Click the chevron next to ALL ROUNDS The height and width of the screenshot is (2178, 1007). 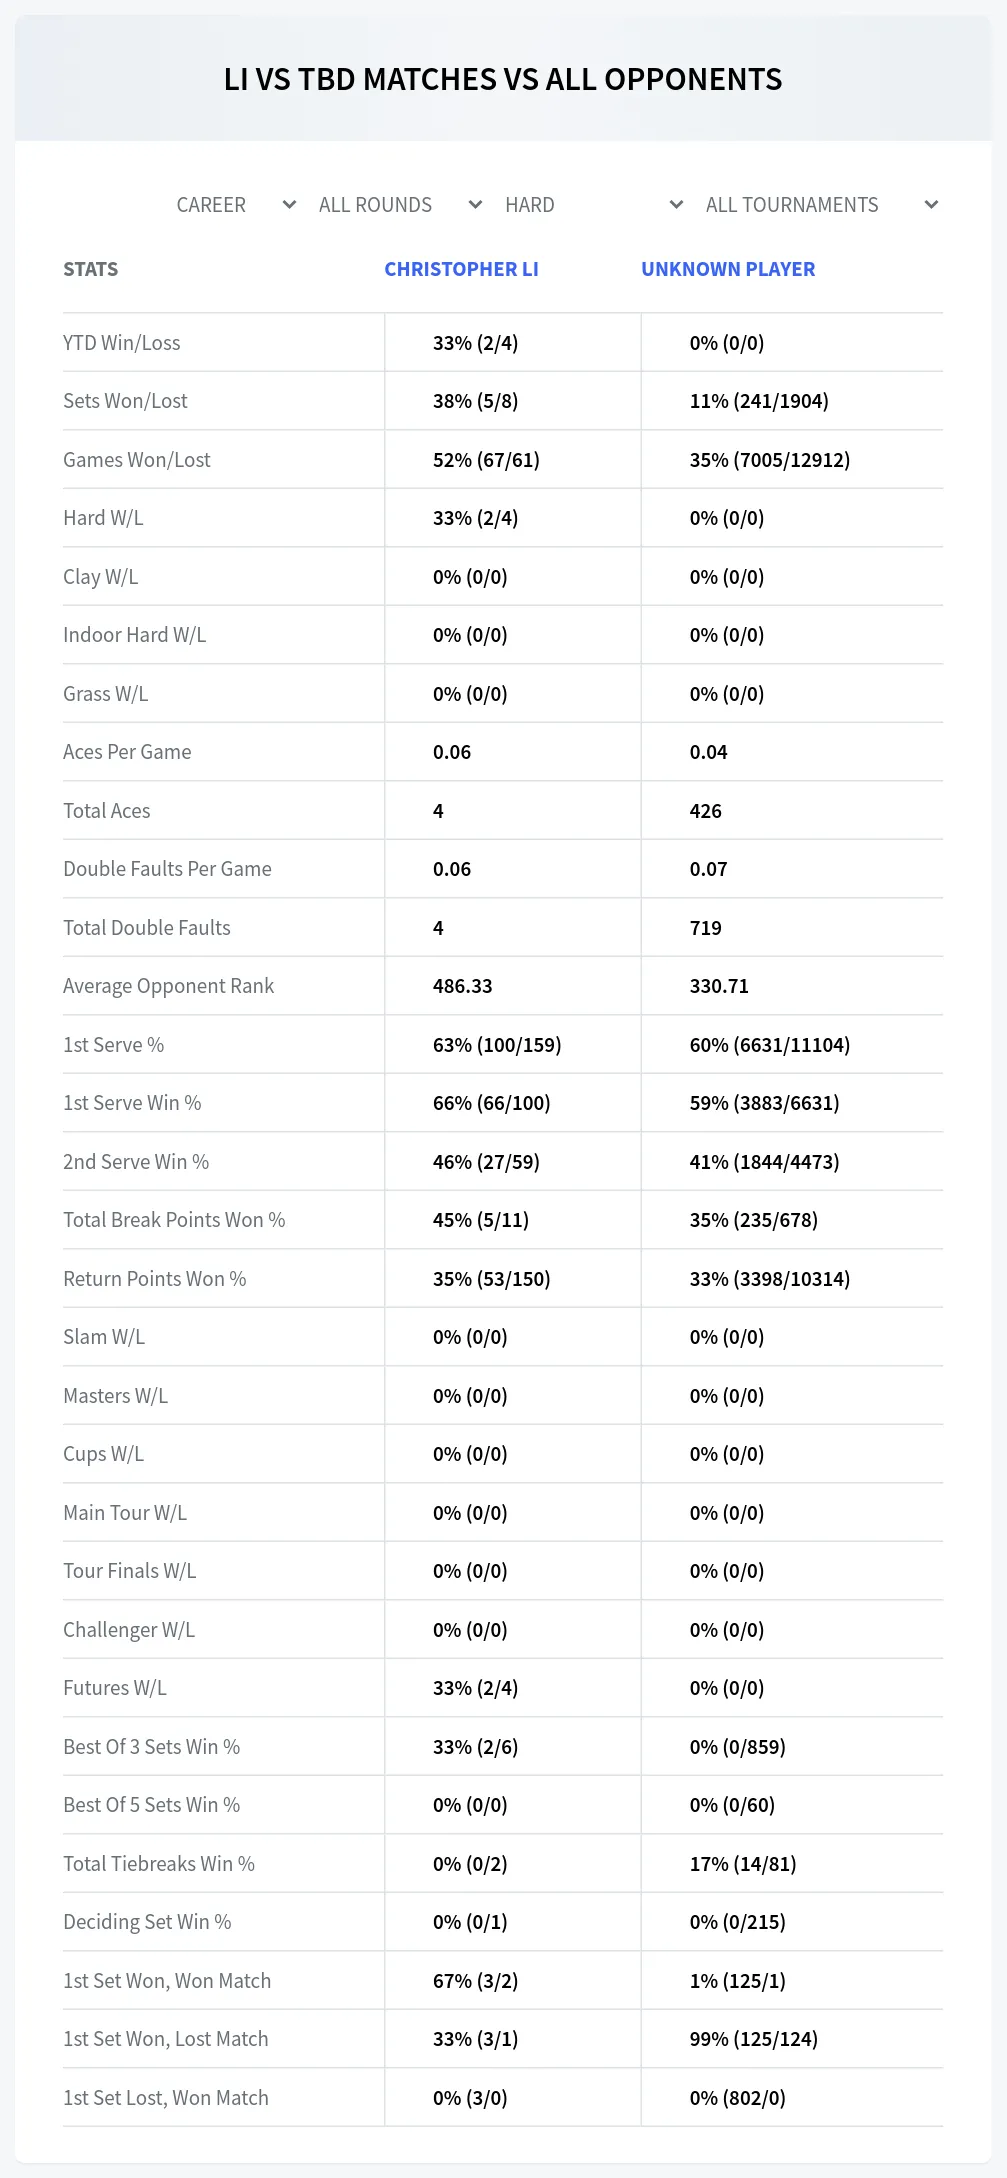pyautogui.click(x=475, y=205)
